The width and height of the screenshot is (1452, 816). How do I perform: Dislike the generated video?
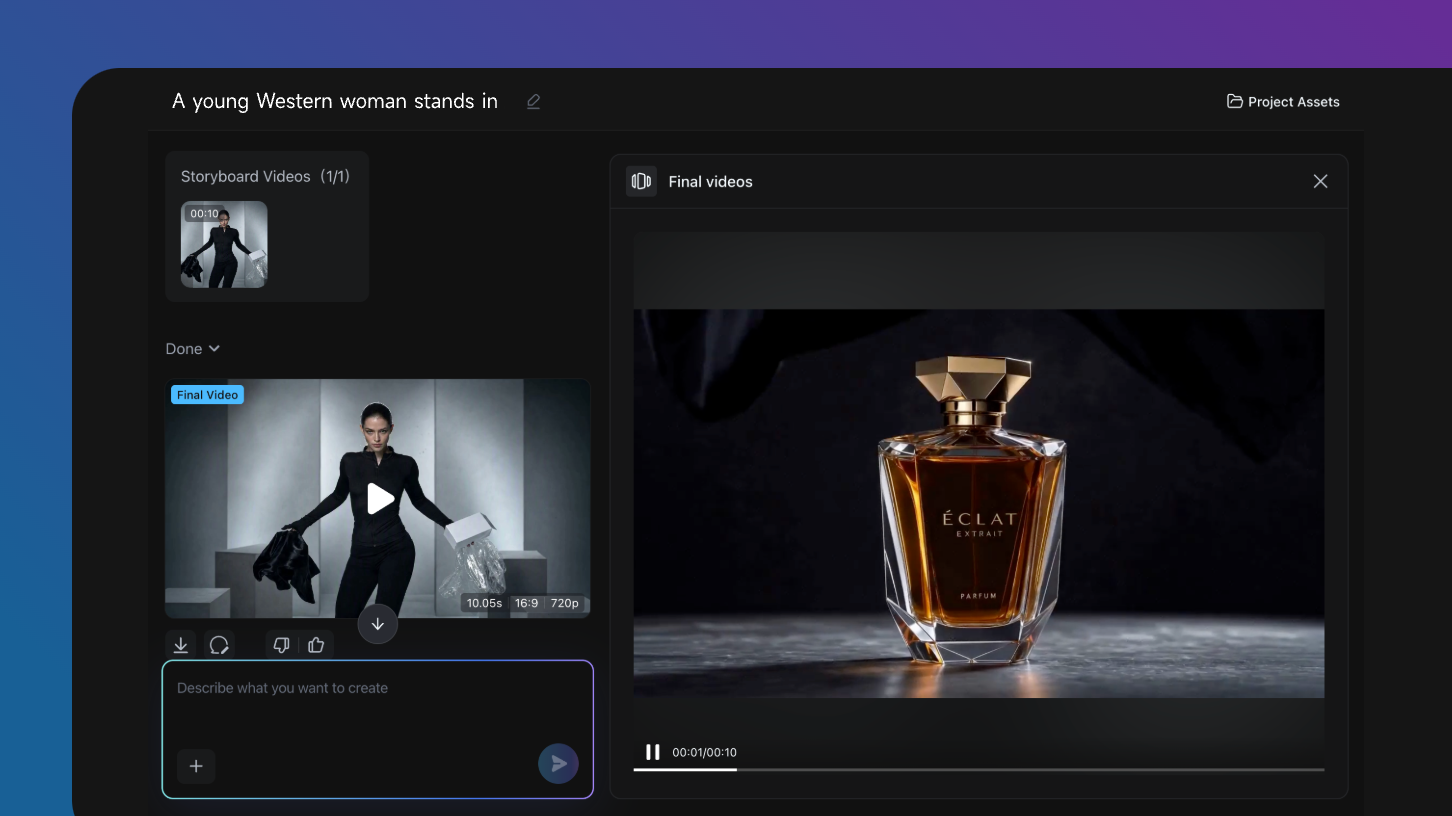(x=281, y=645)
